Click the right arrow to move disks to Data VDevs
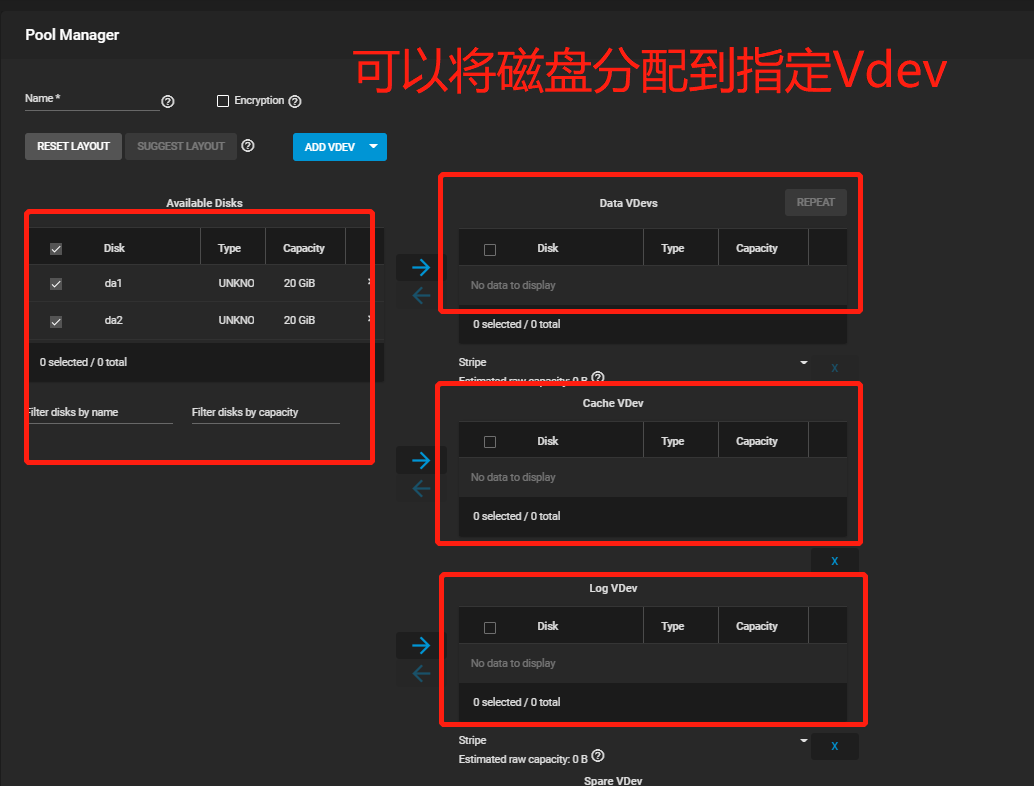The width and height of the screenshot is (1034, 786). coord(419,267)
